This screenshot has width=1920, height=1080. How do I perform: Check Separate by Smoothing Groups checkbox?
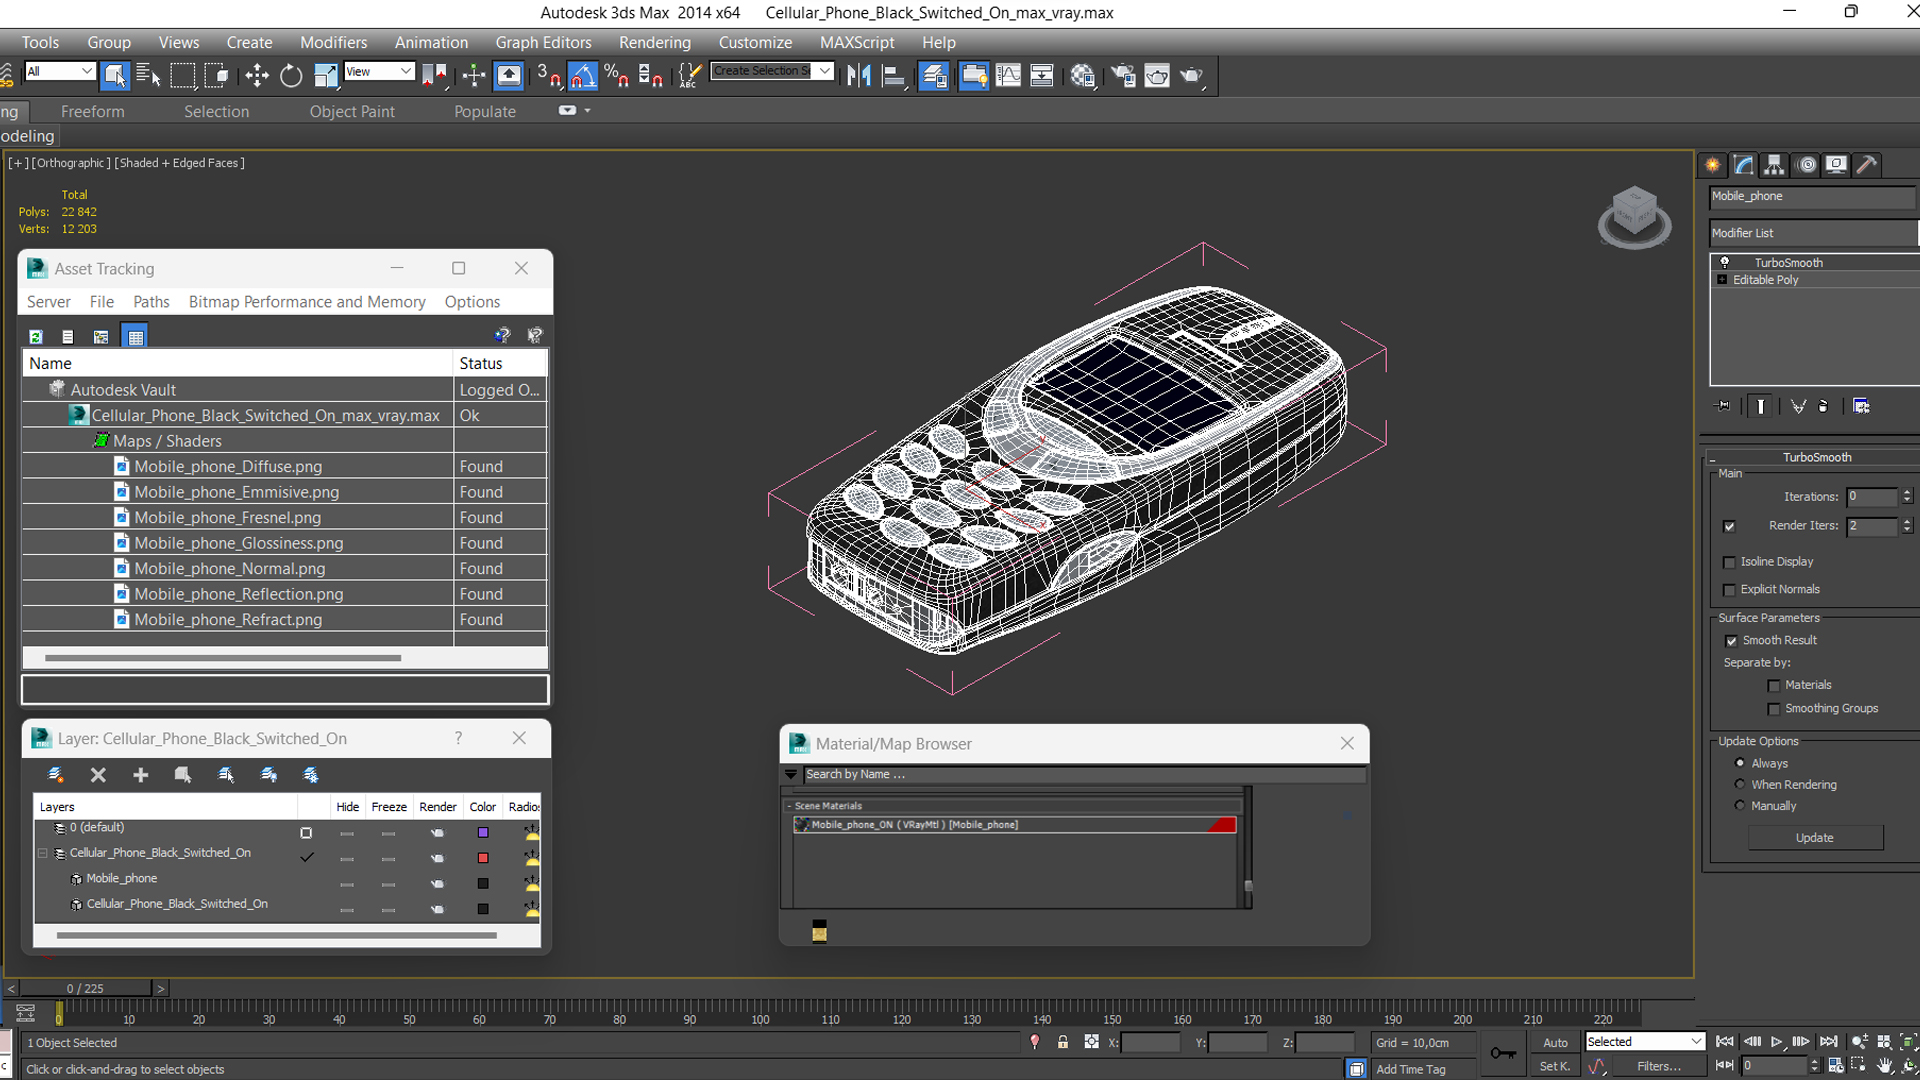pyautogui.click(x=1774, y=709)
